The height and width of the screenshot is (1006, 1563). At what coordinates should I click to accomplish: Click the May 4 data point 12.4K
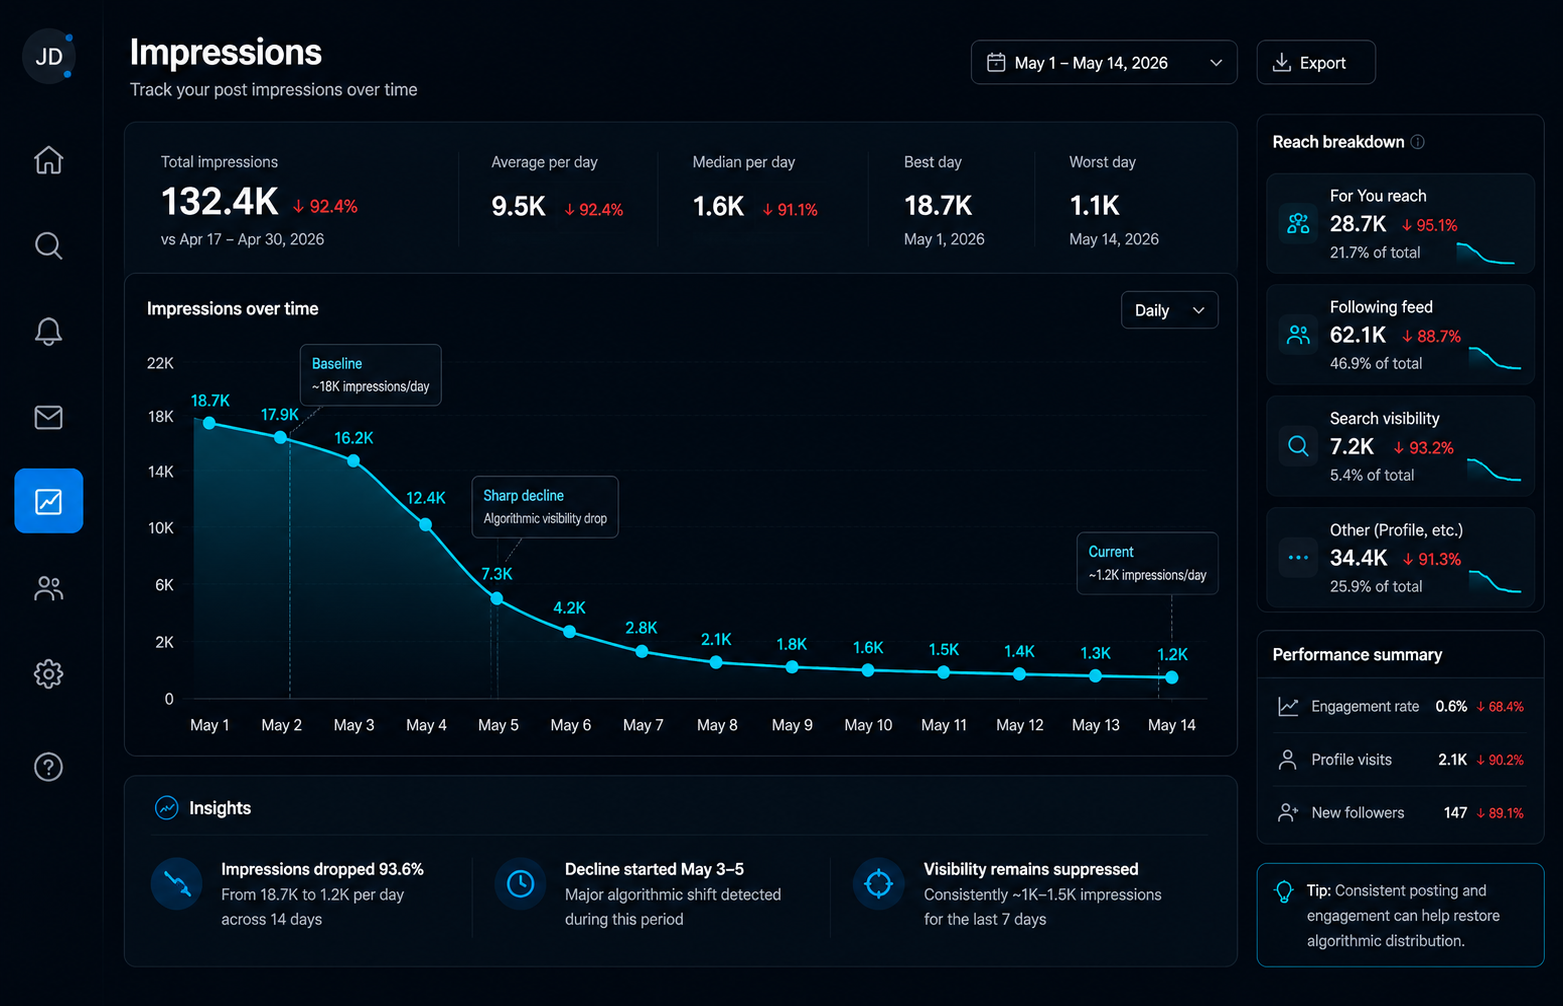click(x=425, y=524)
